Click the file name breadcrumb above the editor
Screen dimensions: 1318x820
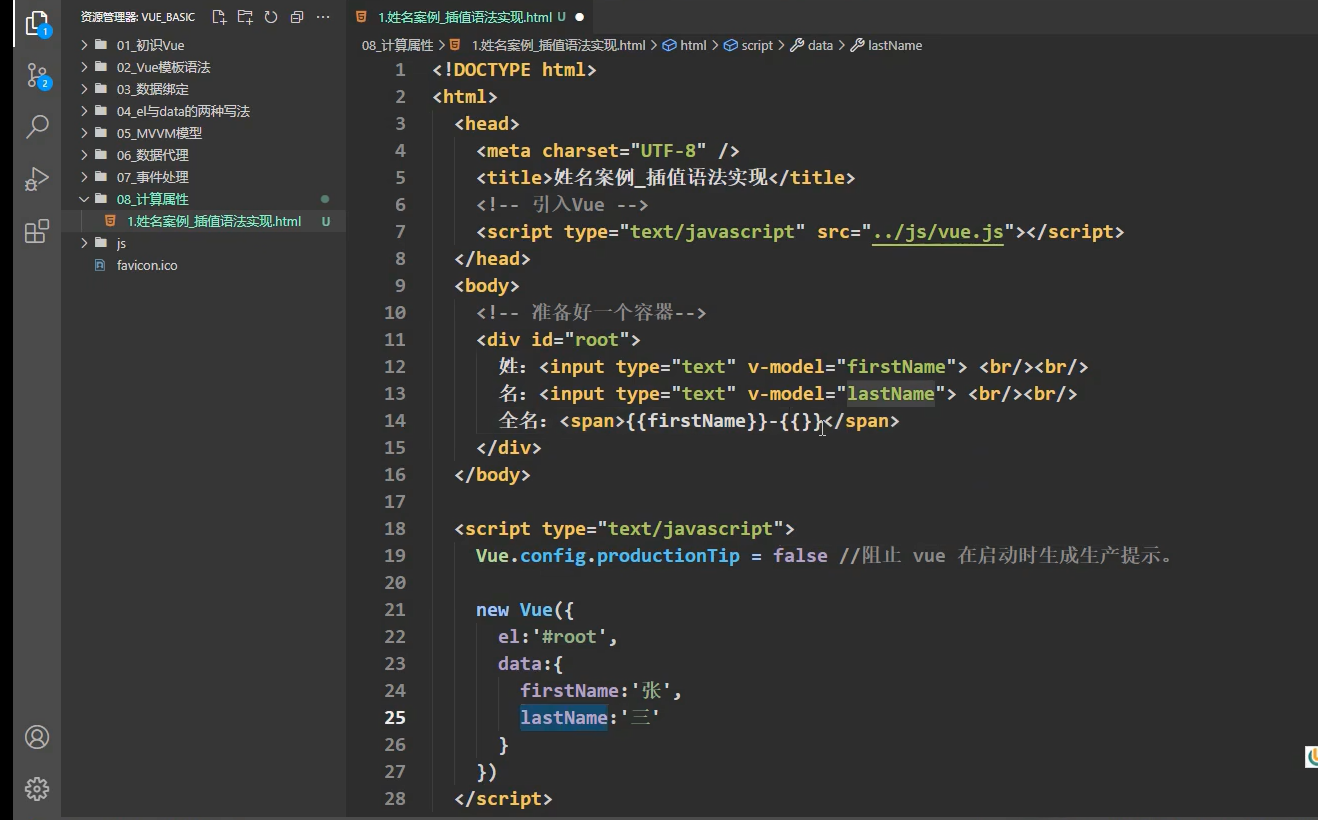pyautogui.click(x=558, y=45)
